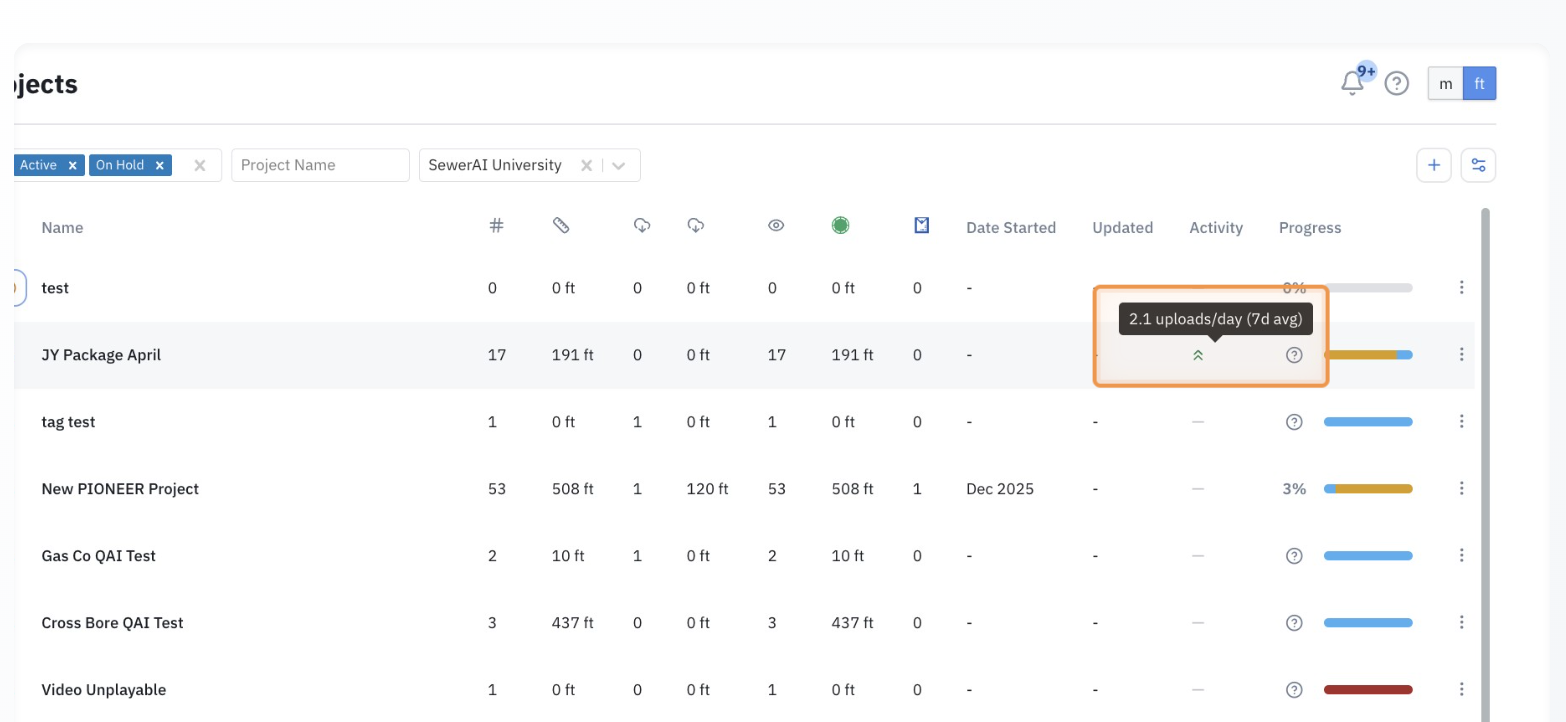Click the eye column header icon
1566x722 pixels.
click(x=775, y=226)
